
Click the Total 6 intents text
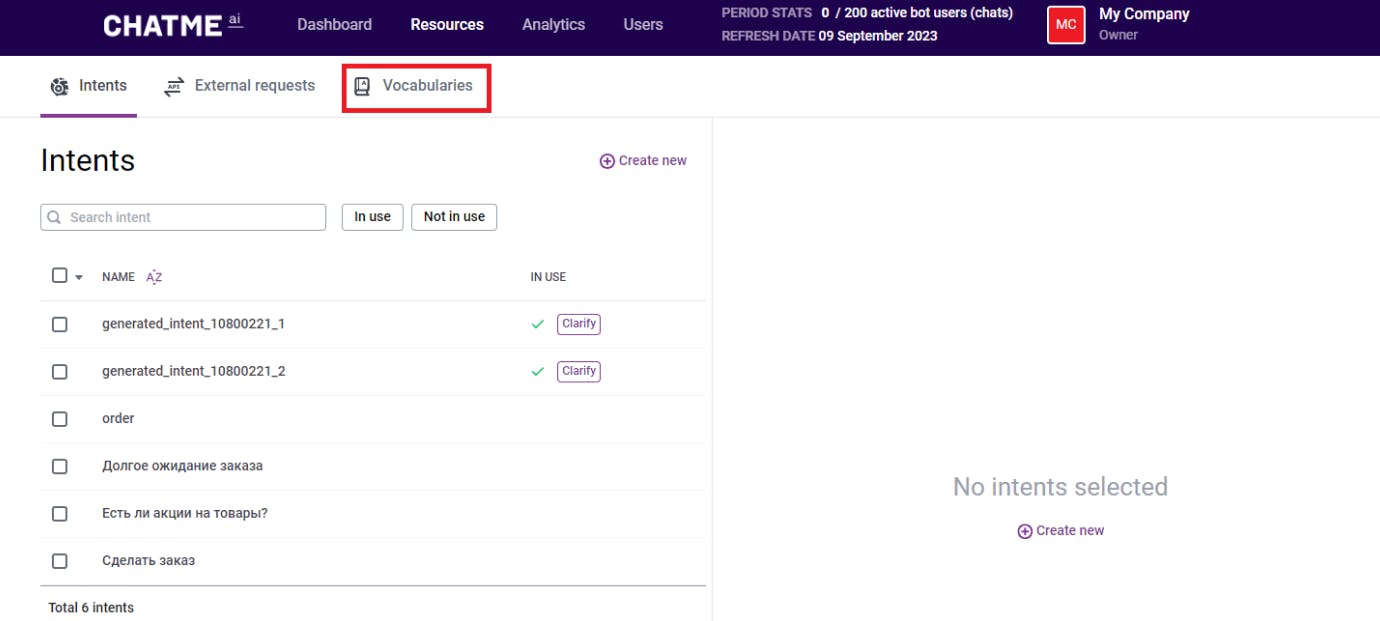[x=91, y=608]
